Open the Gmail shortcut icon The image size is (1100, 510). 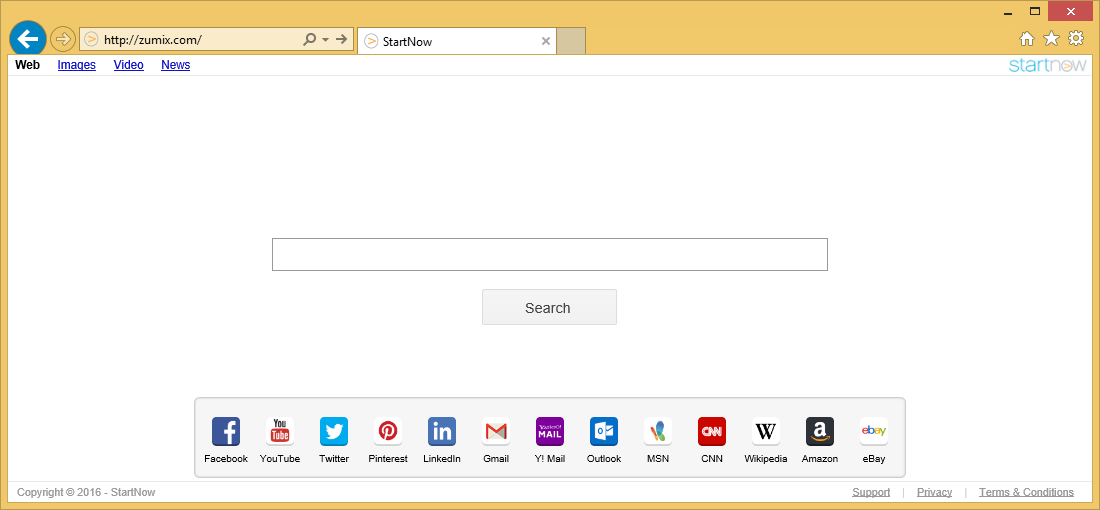coord(496,432)
